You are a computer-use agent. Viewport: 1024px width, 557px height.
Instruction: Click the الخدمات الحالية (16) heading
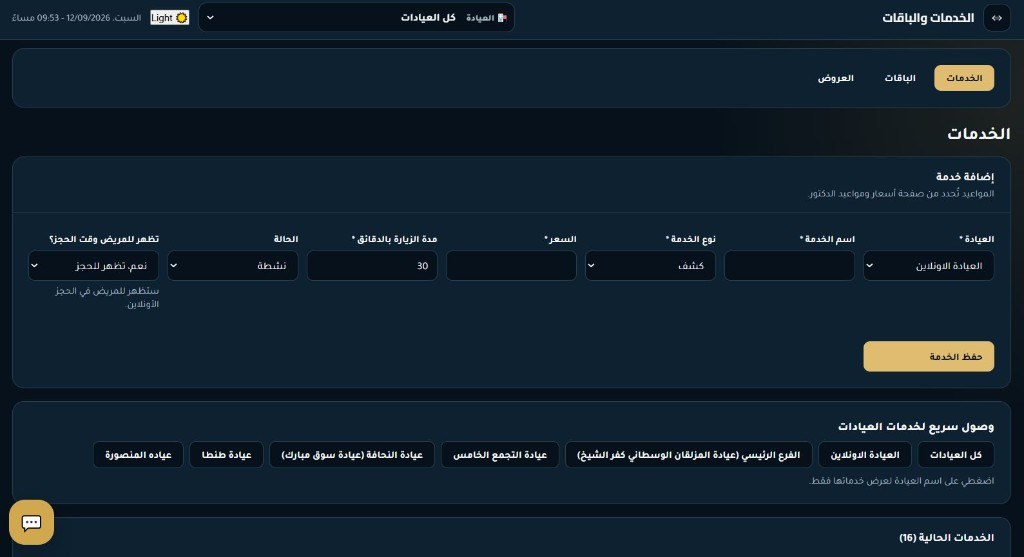[946, 537]
